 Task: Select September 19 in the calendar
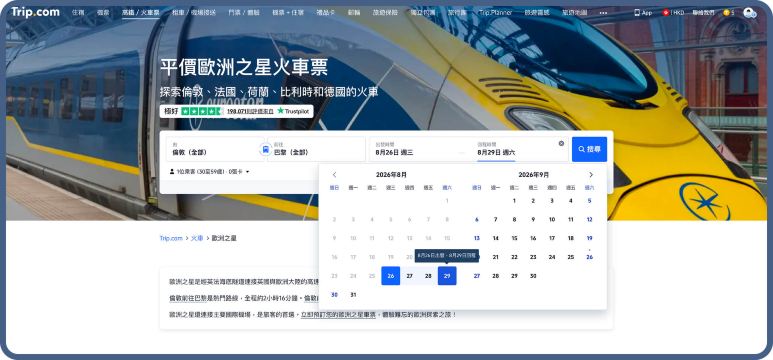tap(589, 238)
